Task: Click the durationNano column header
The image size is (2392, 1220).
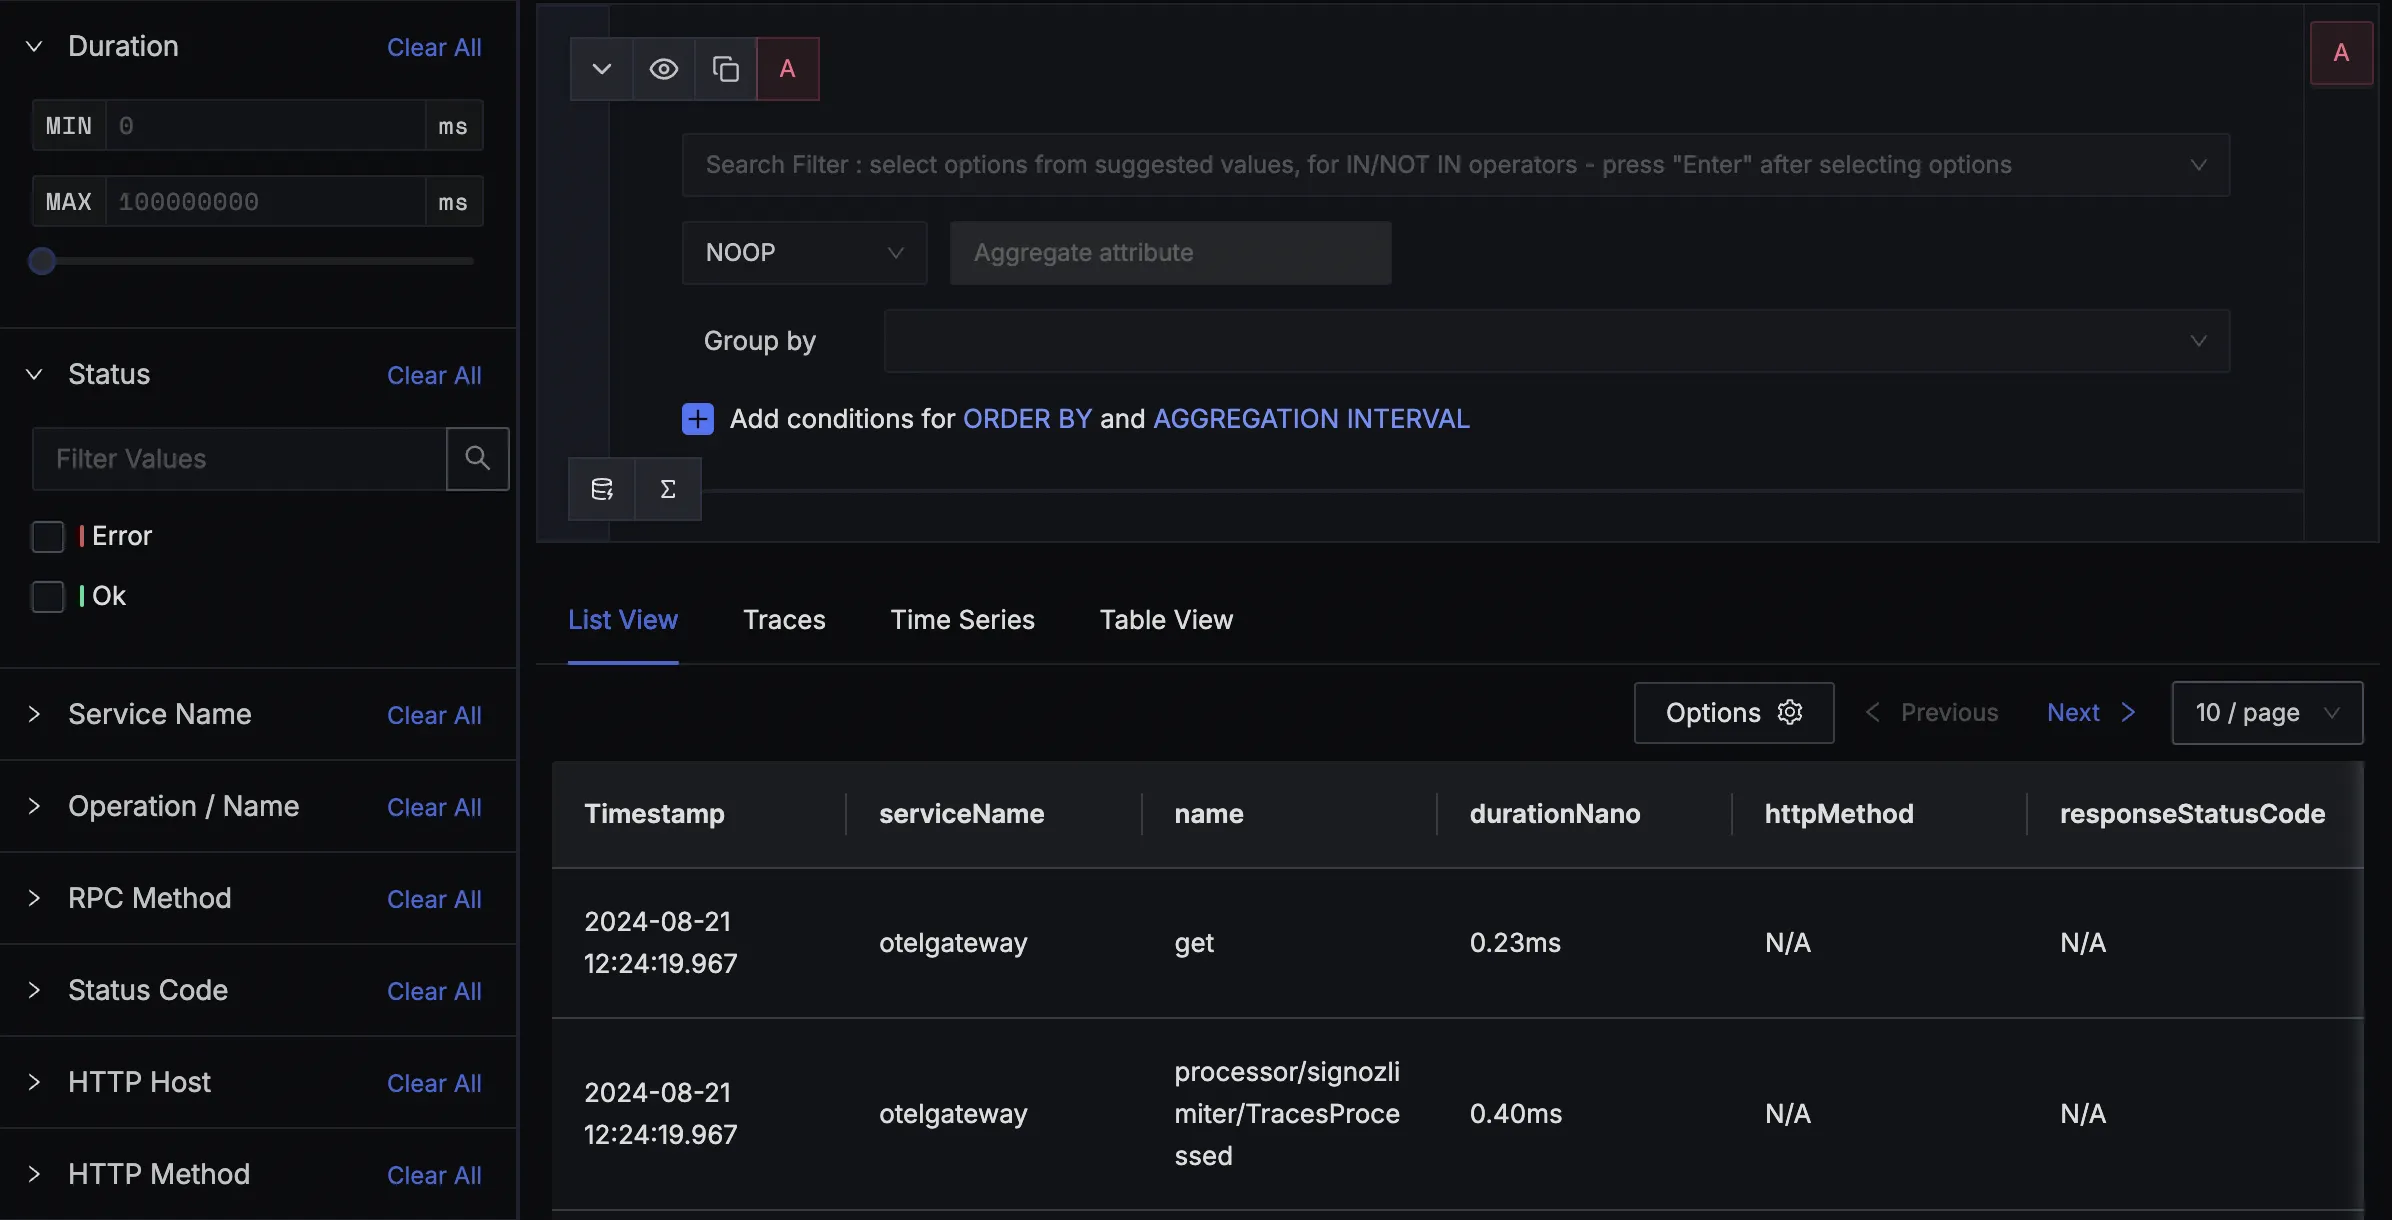Action: 1554,814
